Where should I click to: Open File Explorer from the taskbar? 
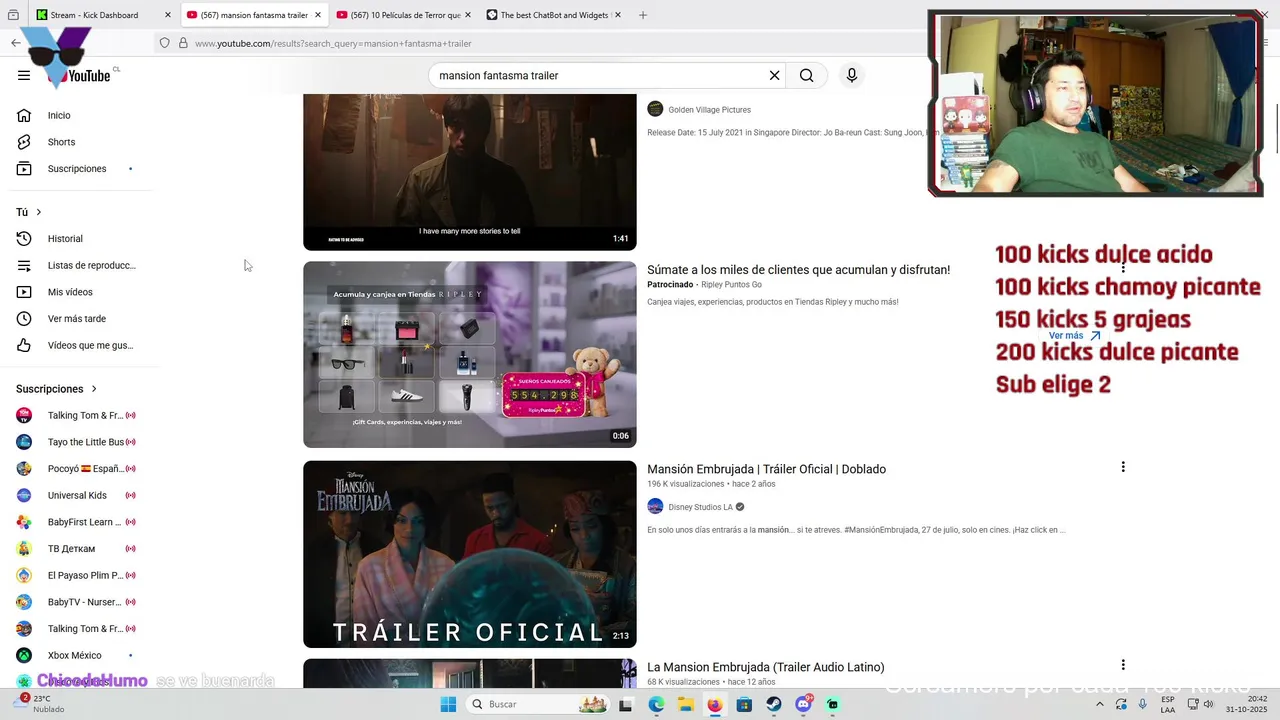pos(685,704)
